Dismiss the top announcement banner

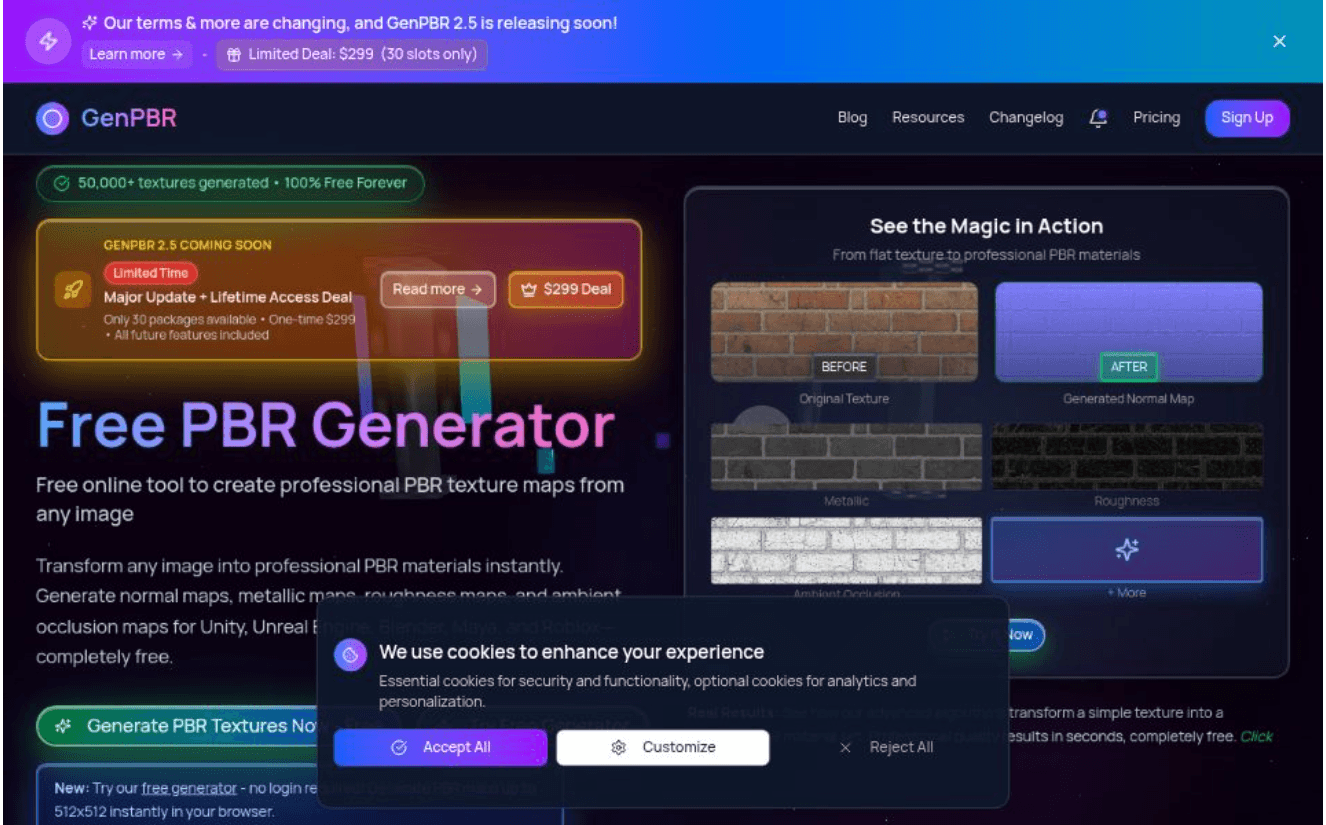pos(1279,41)
